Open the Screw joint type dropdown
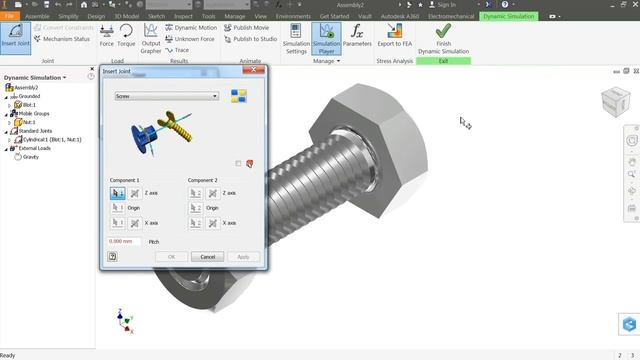The image size is (640, 360). point(167,96)
